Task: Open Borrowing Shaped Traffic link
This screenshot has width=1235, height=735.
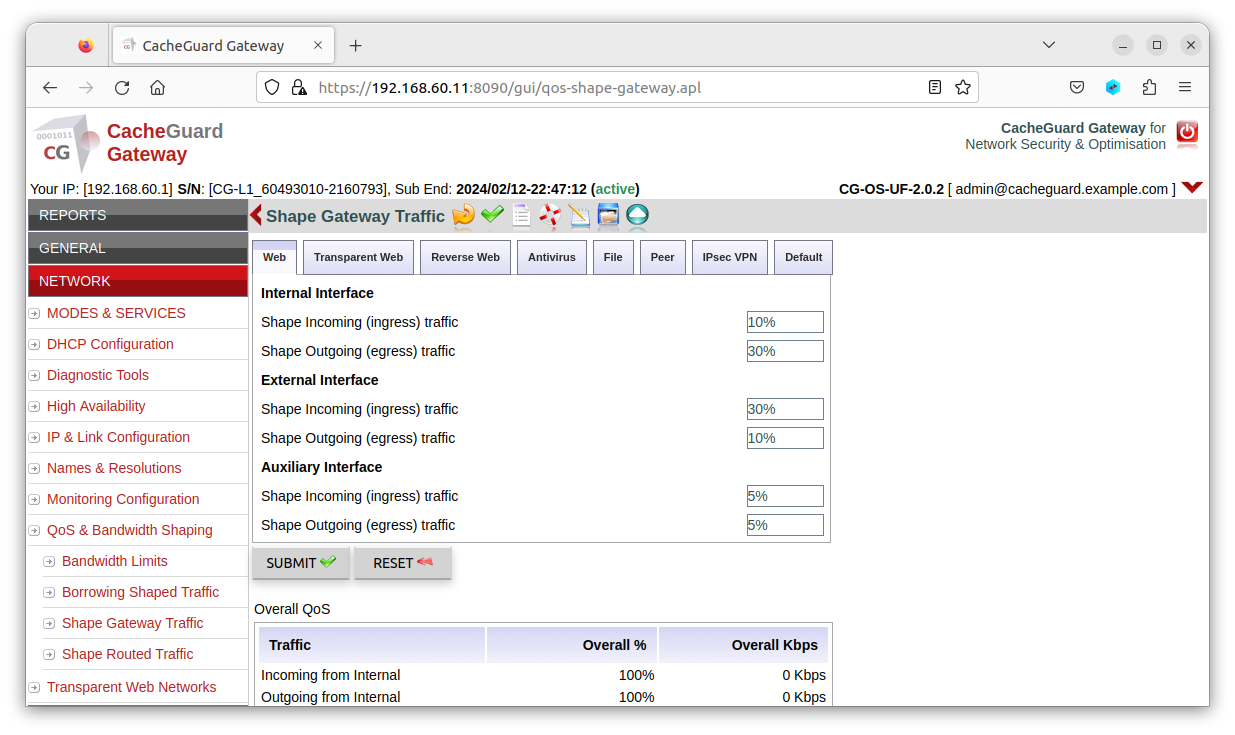Action: [140, 592]
